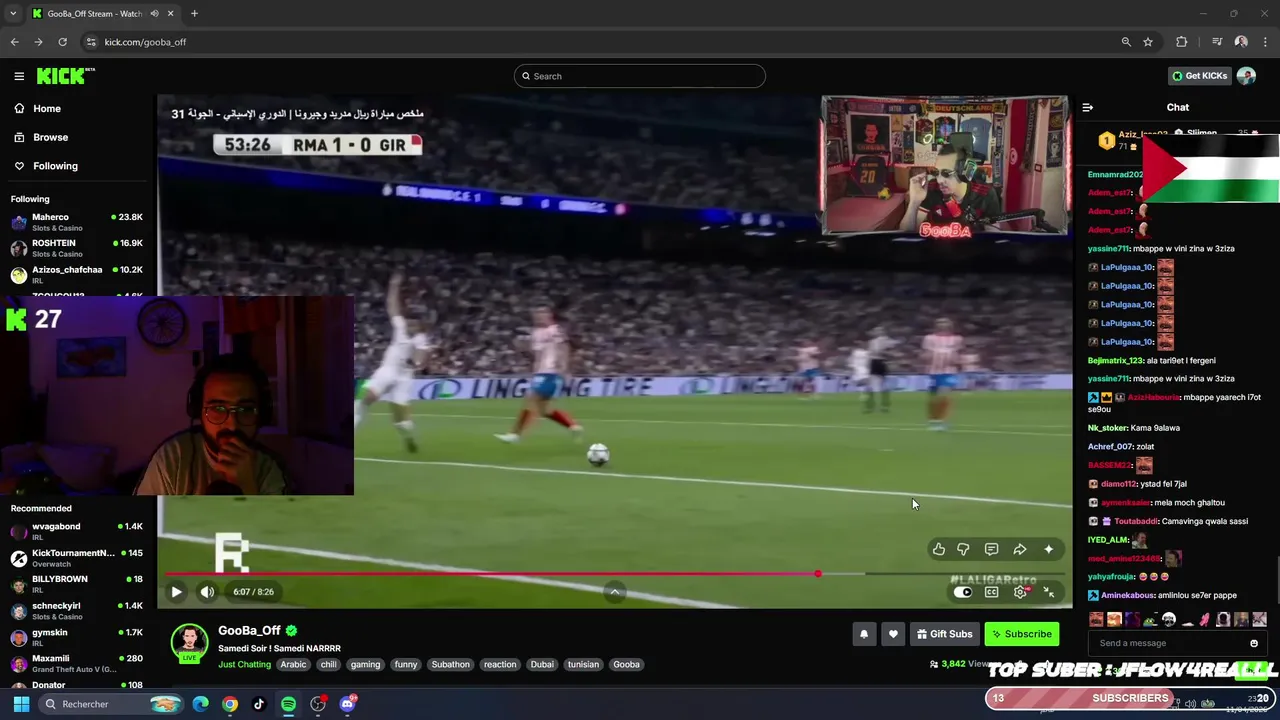Mute the video with speaker icon

tap(207, 592)
